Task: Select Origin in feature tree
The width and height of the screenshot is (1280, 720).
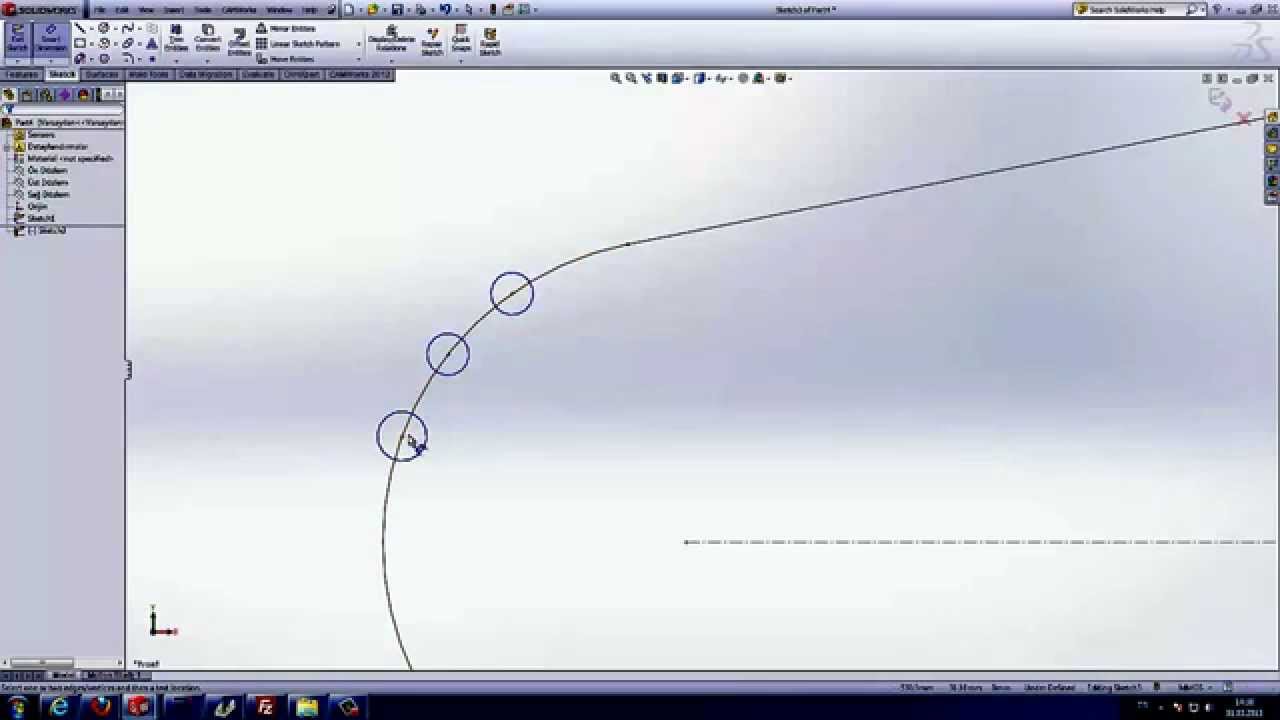Action: coord(37,206)
